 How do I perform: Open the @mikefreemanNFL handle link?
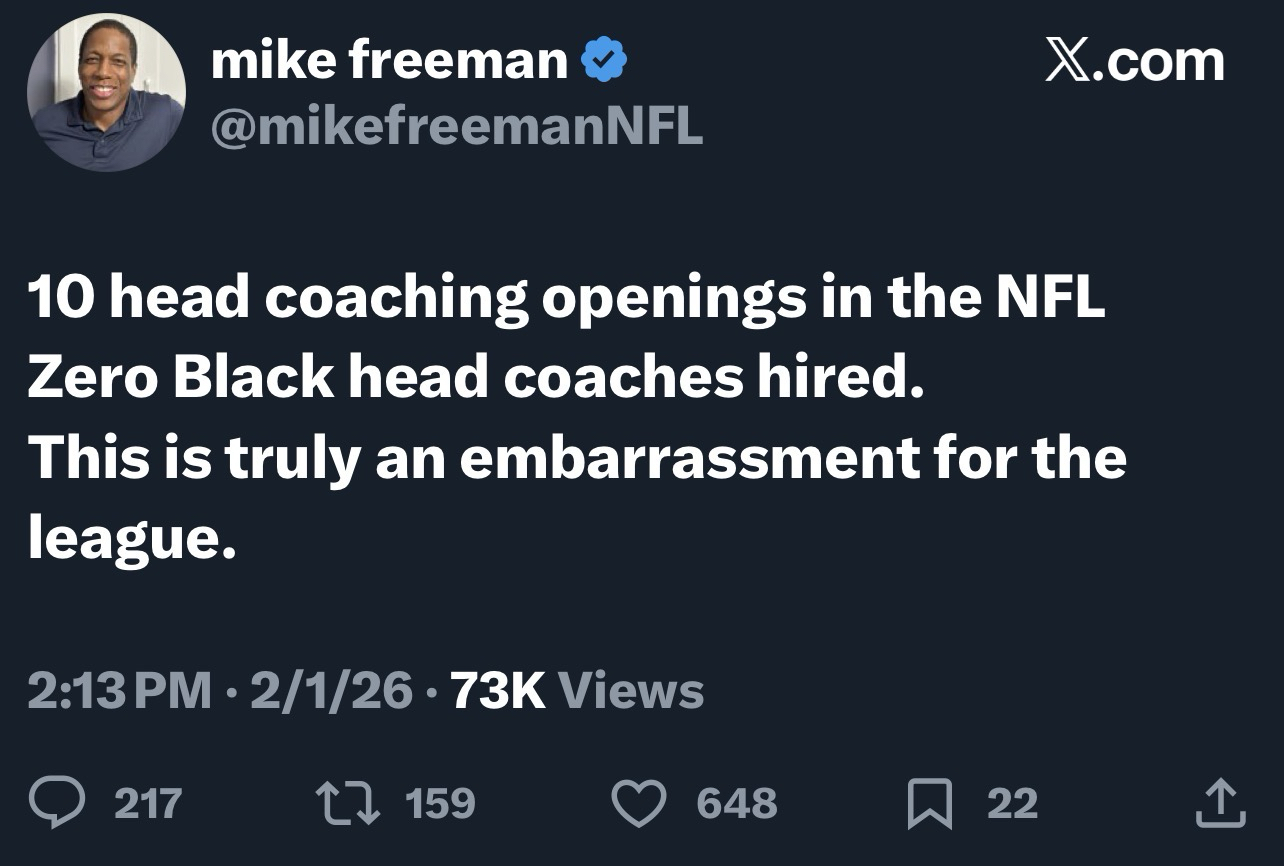pyautogui.click(x=456, y=125)
